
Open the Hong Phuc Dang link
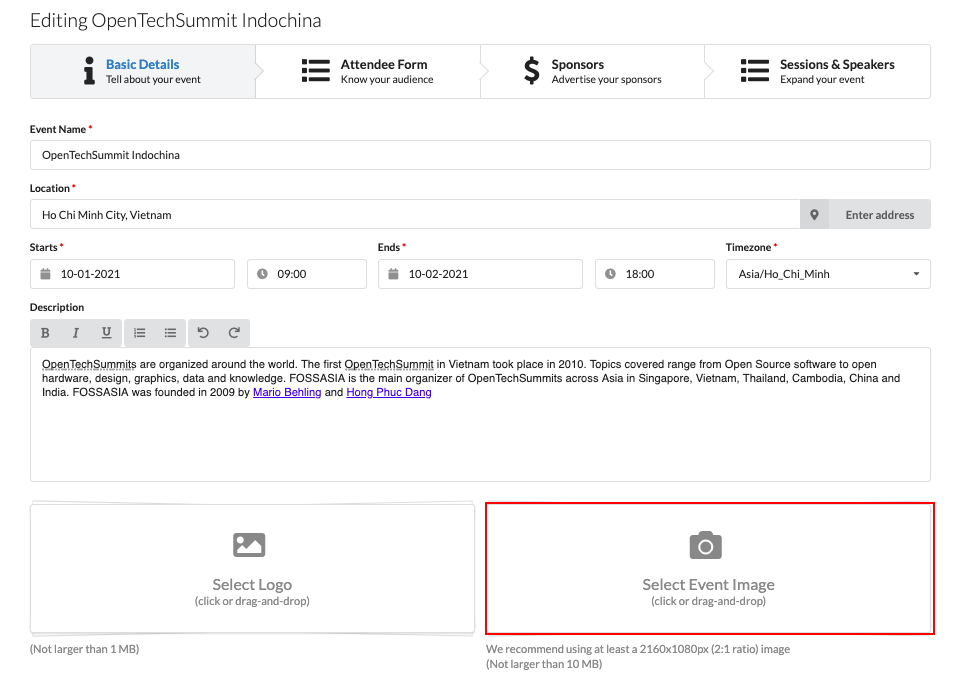point(389,392)
